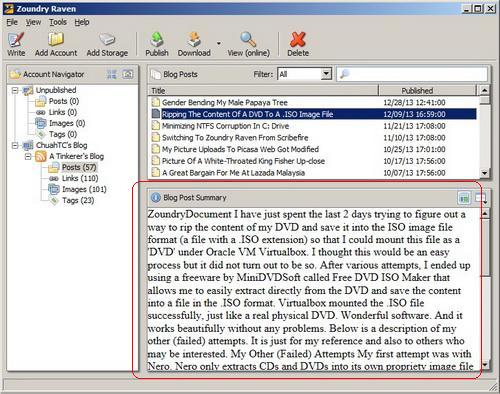Viewport: 500px width, 394px height.
Task: Click the summary pane scrollbar up arrow
Action: (485, 213)
